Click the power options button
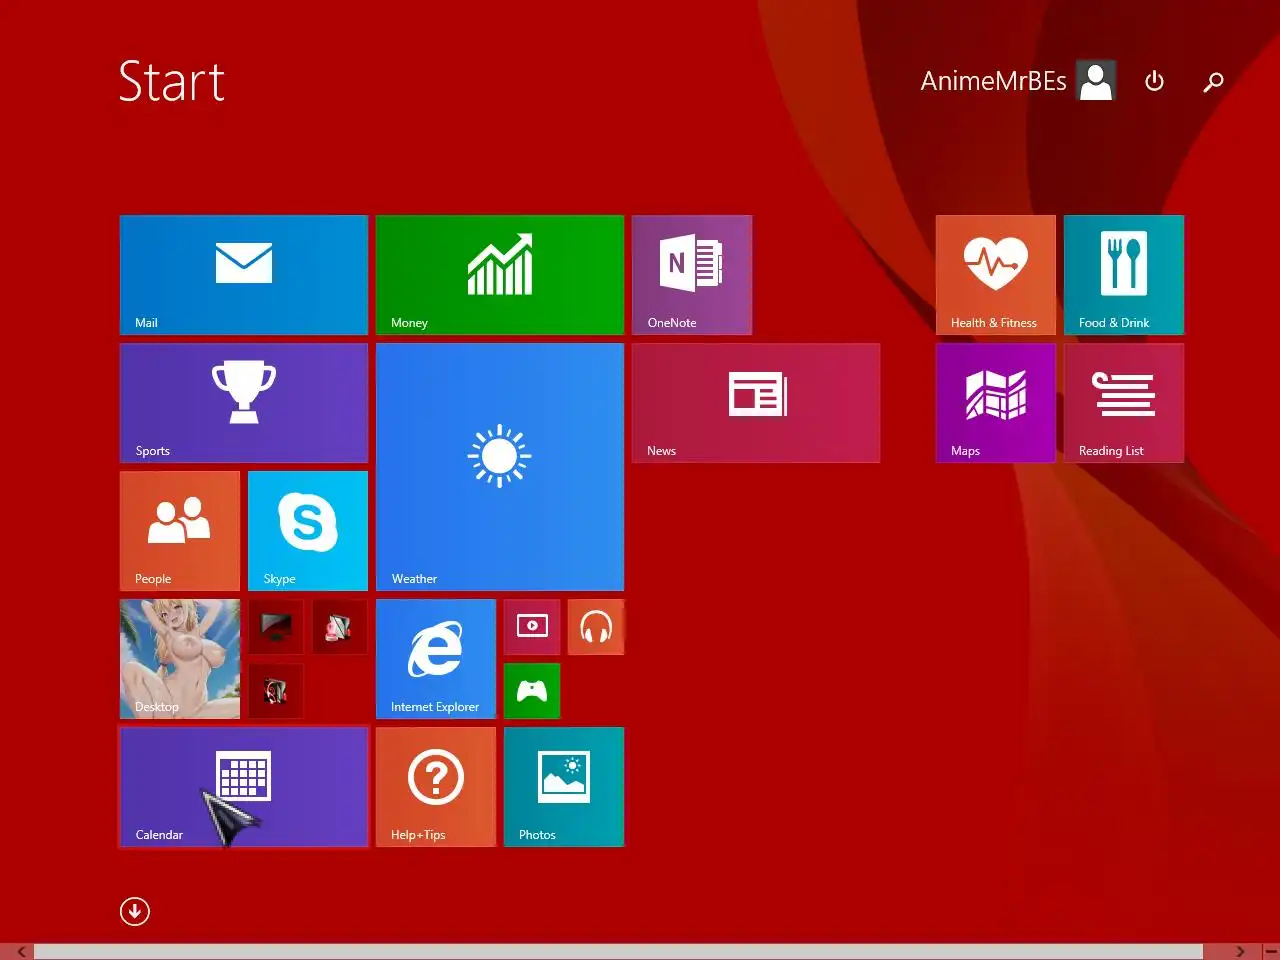1280x960 pixels. pyautogui.click(x=1154, y=81)
